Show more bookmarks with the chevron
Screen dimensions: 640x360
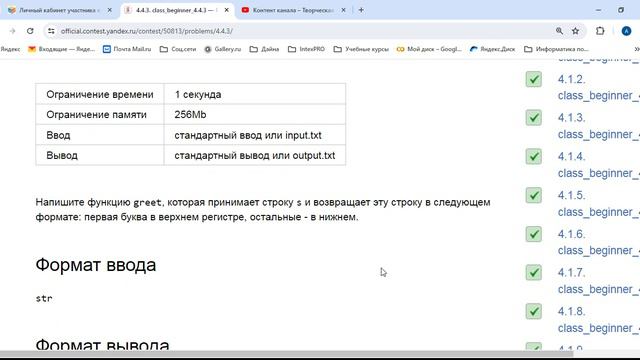(x=637, y=49)
